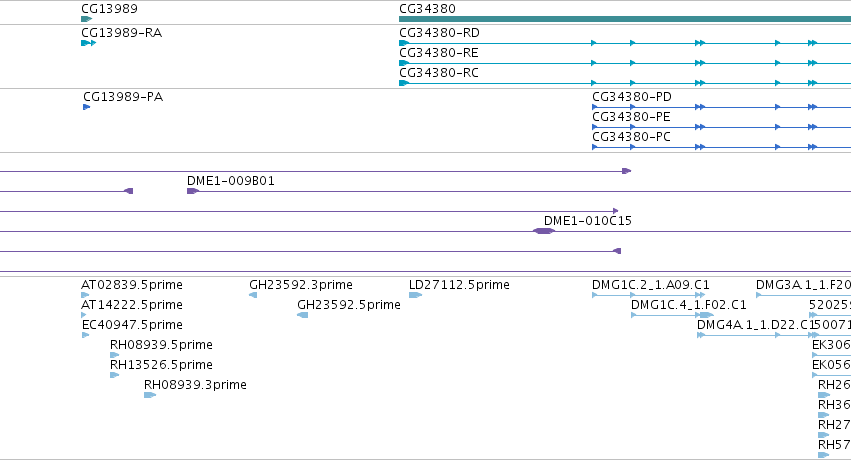This screenshot has height=460, width=851.
Task: Click the DME1-009B01 start arrow glyph
Action: click(x=193, y=191)
